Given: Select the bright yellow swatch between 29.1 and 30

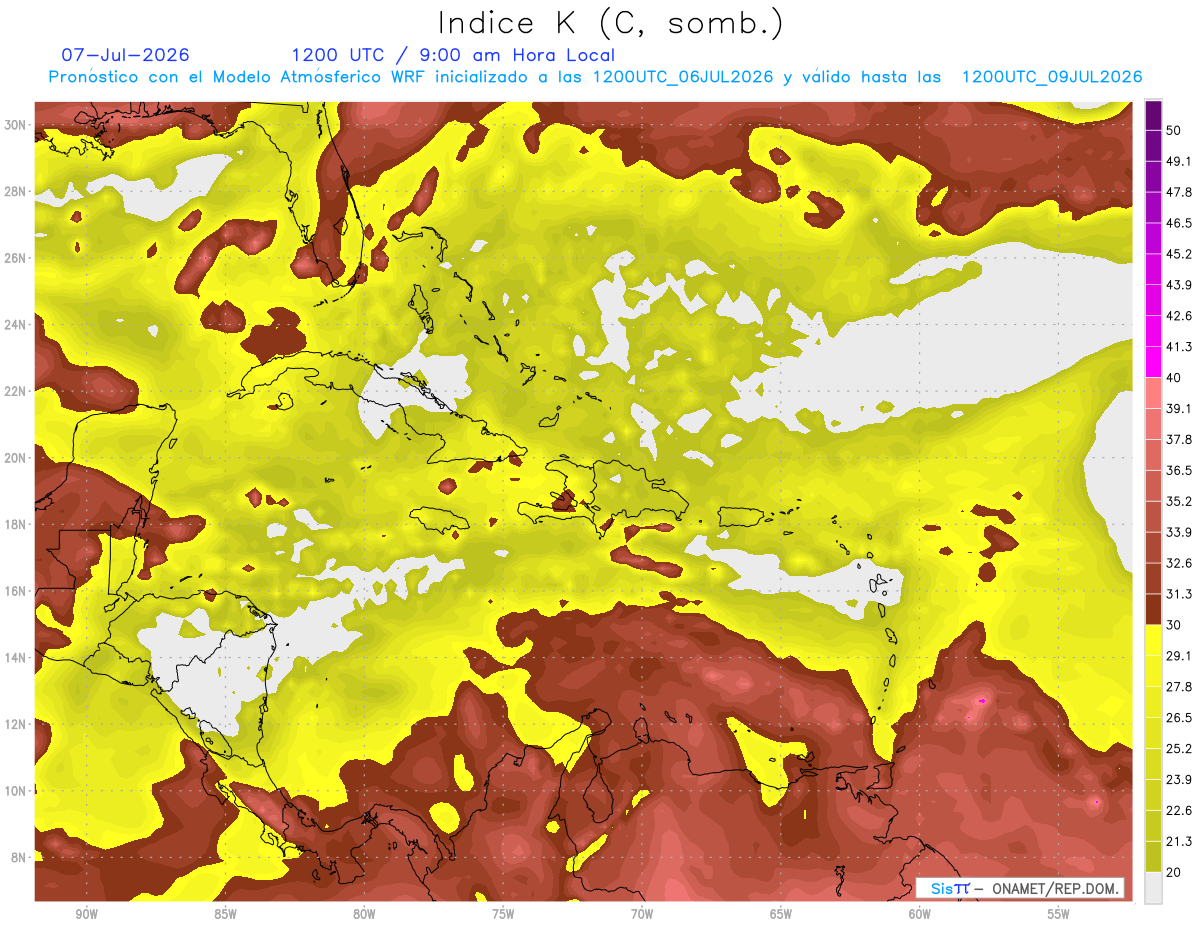Looking at the screenshot, I should tap(1154, 640).
